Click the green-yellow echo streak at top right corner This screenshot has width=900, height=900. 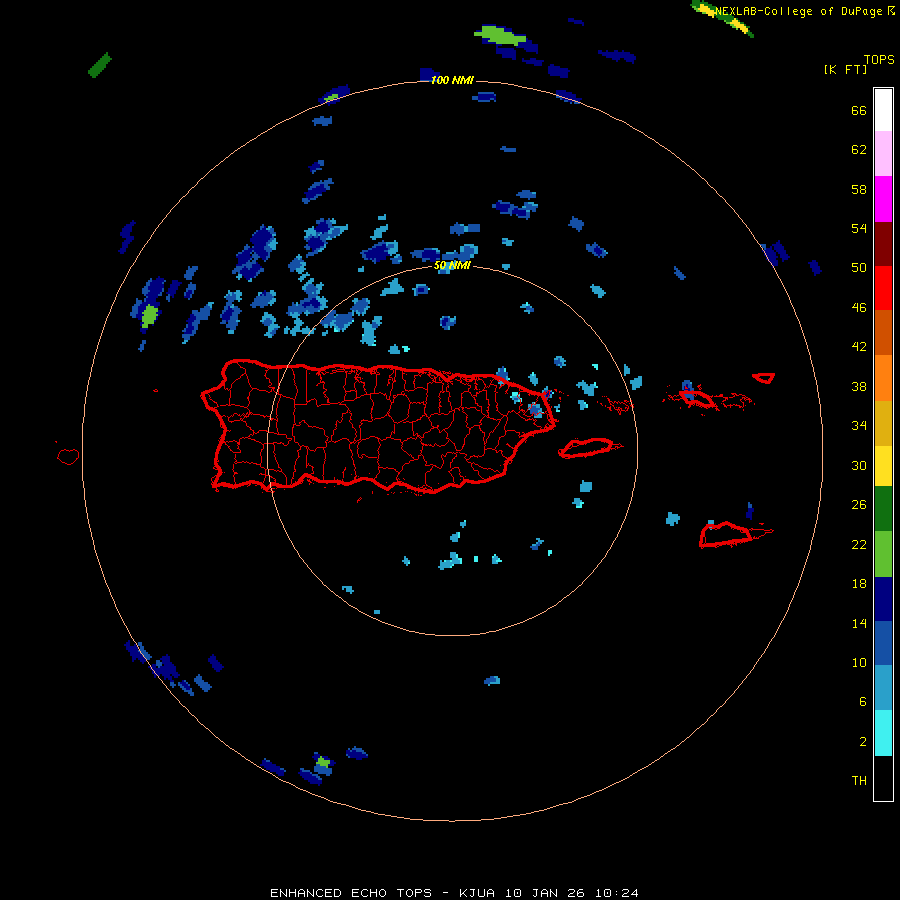click(x=724, y=18)
